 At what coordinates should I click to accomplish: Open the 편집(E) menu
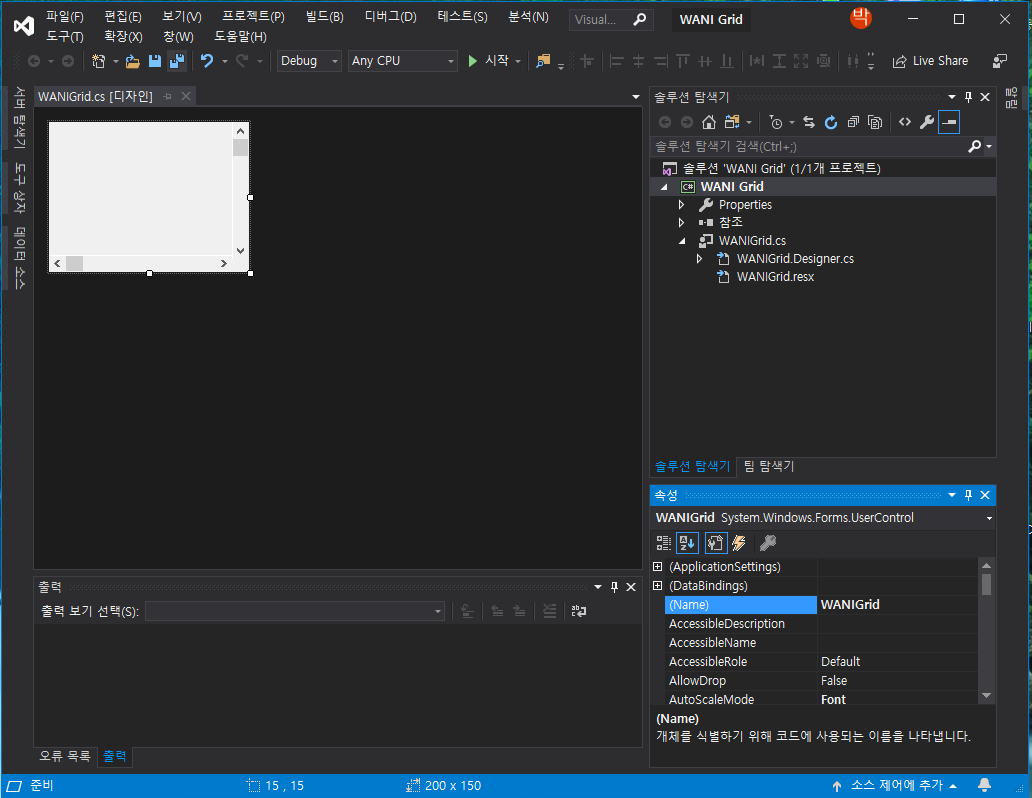[x=122, y=16]
